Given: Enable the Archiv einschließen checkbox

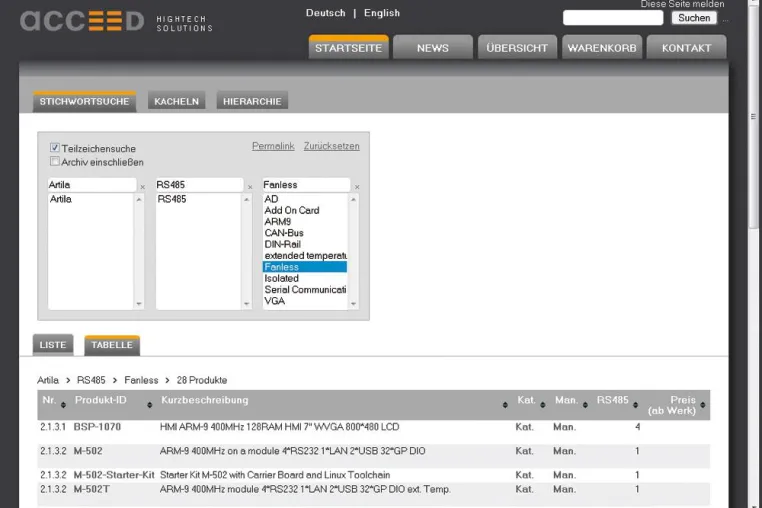Looking at the screenshot, I should 55,161.
